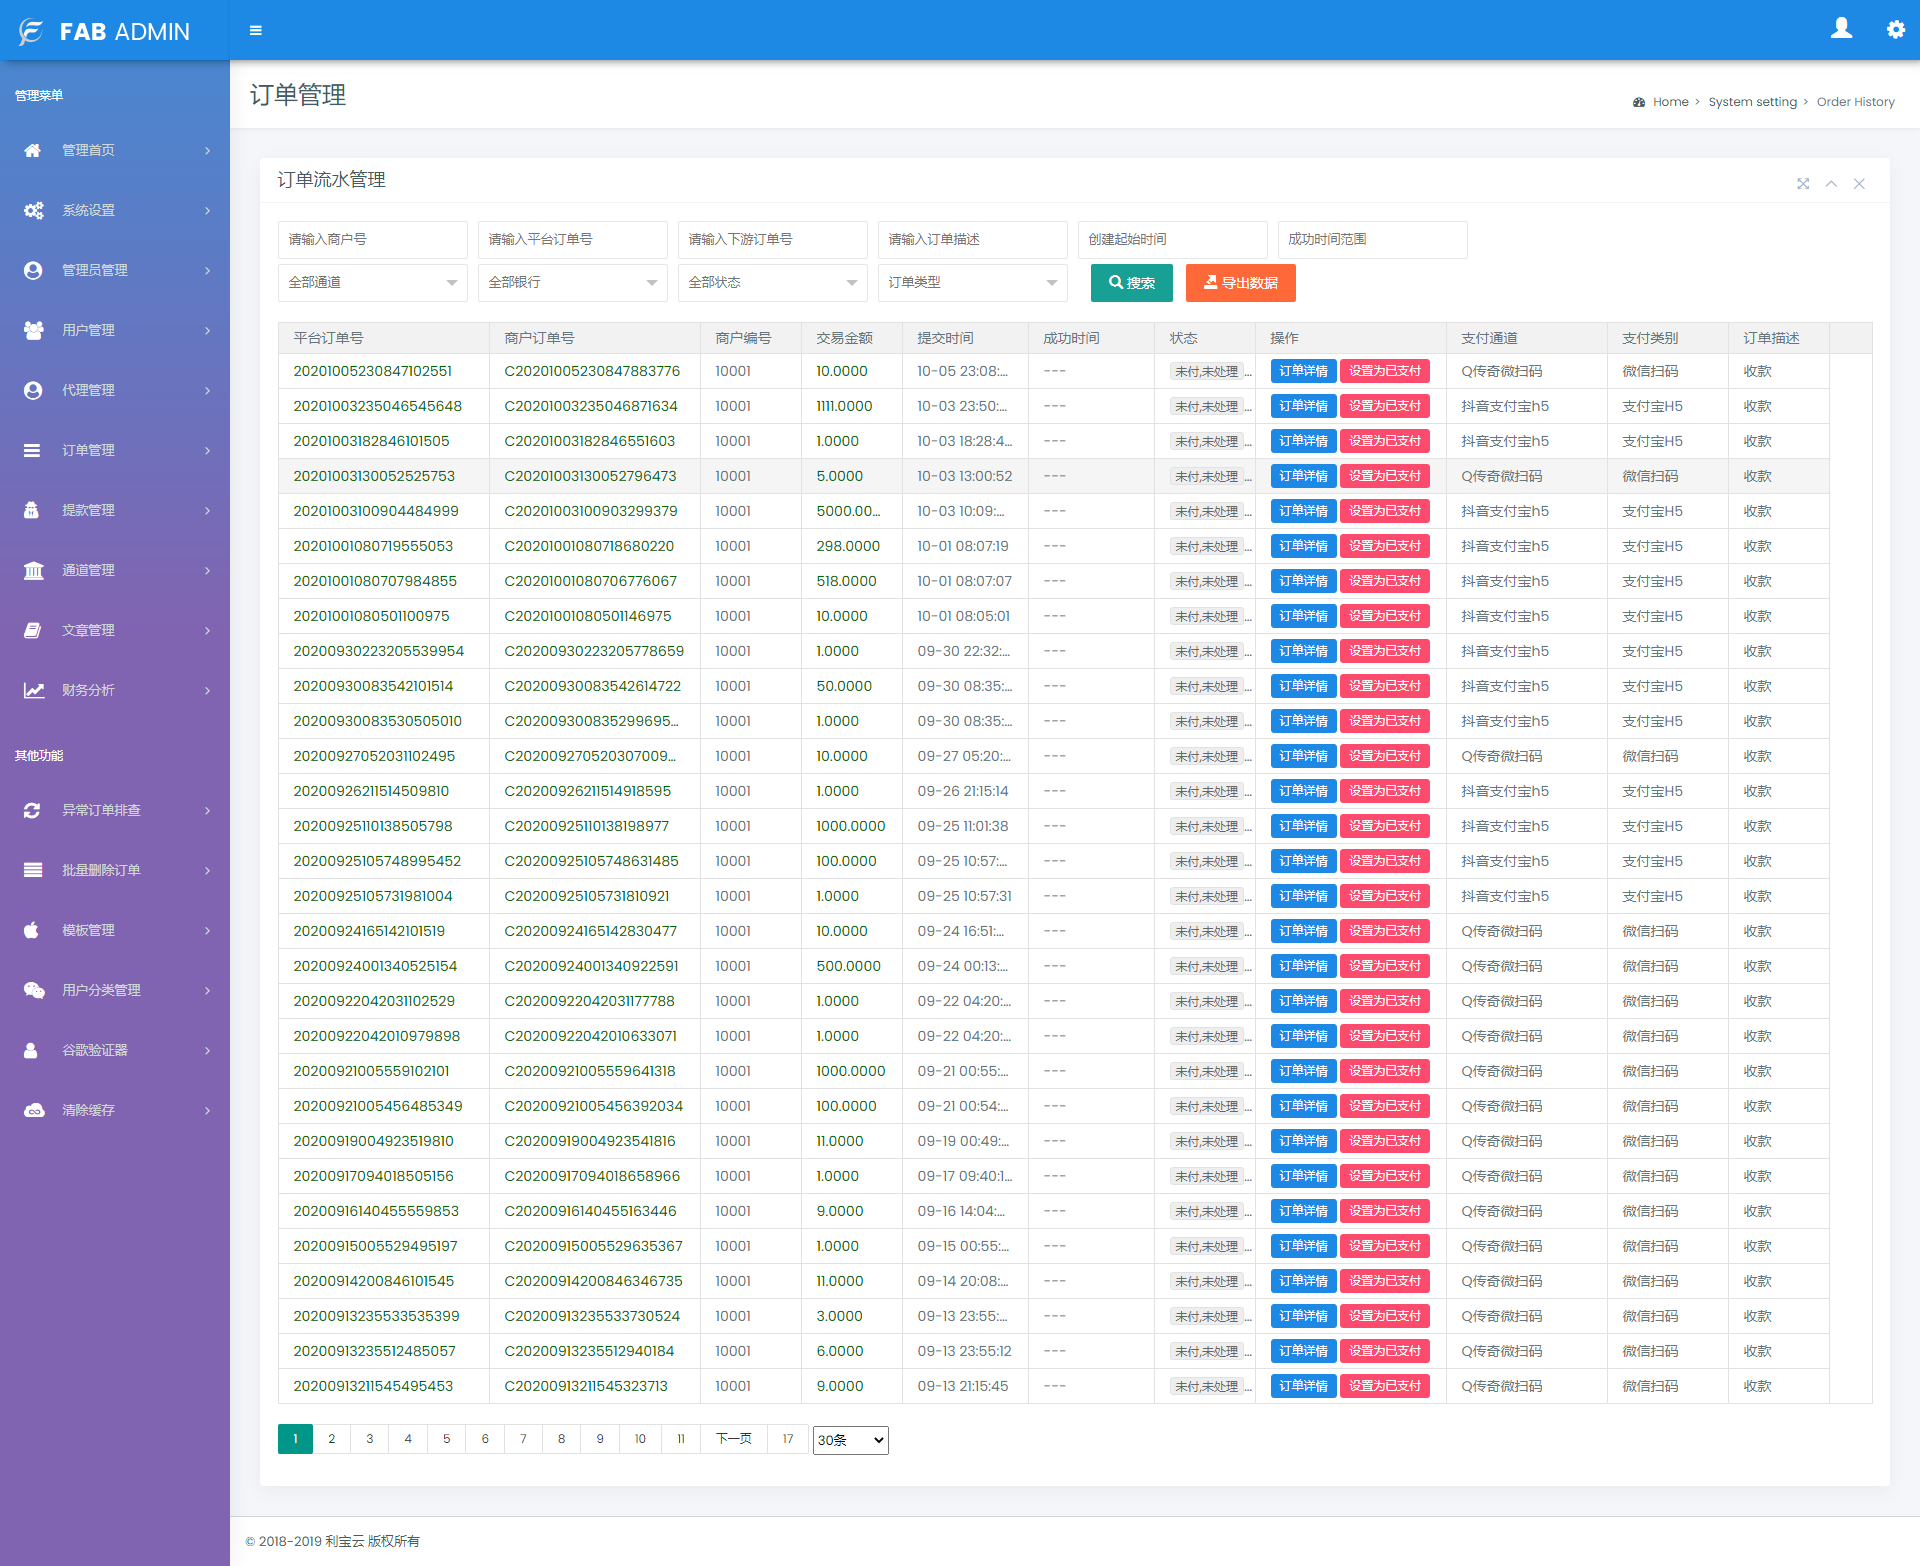Click the list icon beside 订单管理
The width and height of the screenshot is (1920, 1566).
[32, 450]
